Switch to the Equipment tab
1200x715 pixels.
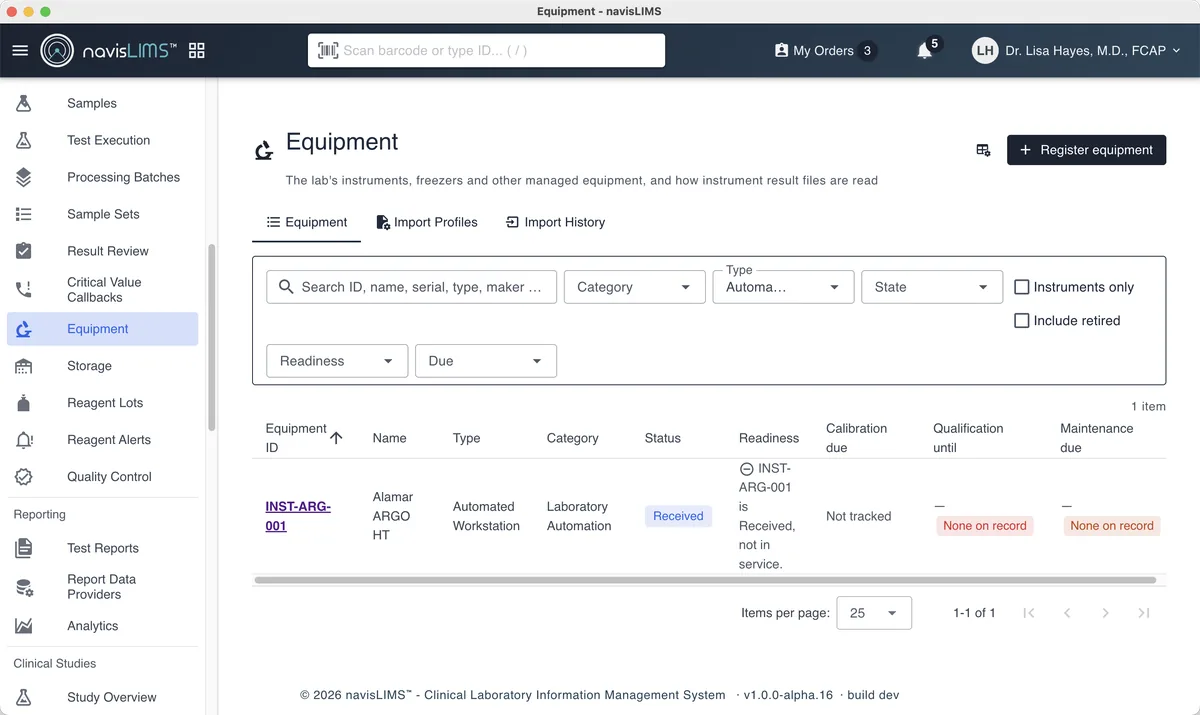306,222
